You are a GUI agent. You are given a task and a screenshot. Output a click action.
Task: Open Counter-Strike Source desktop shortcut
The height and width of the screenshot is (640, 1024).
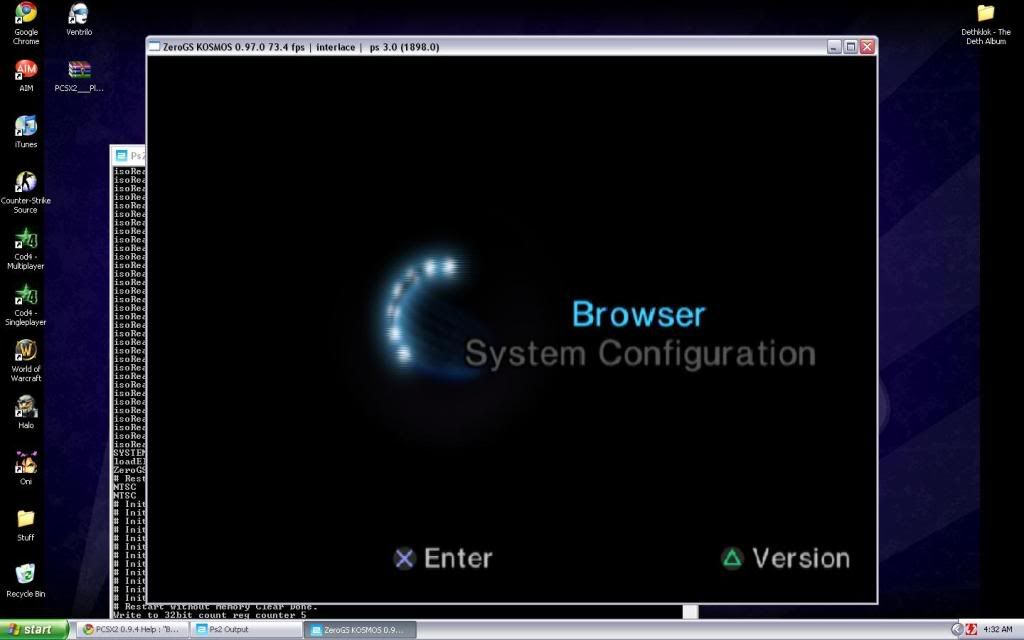(26, 192)
